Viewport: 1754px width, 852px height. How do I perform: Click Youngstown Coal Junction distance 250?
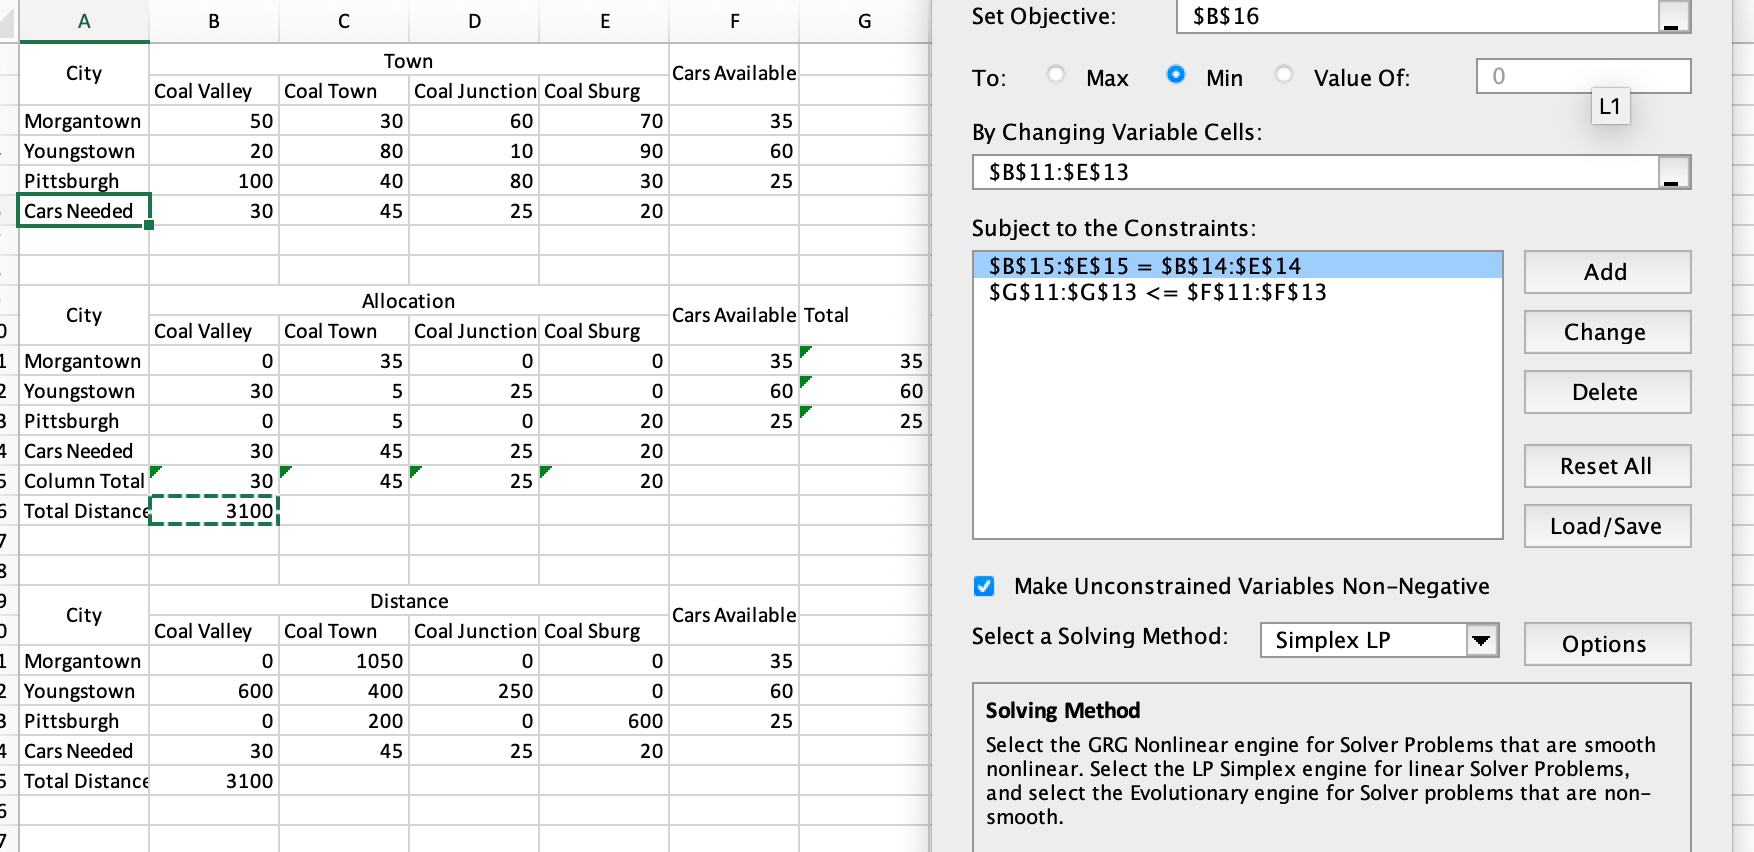point(474,691)
